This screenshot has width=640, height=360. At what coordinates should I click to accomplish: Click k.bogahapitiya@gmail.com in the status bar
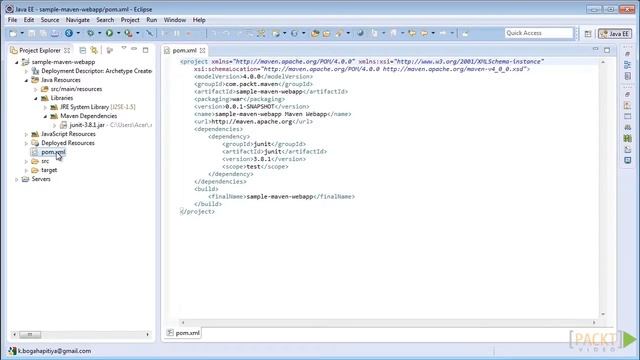click(x=54, y=351)
